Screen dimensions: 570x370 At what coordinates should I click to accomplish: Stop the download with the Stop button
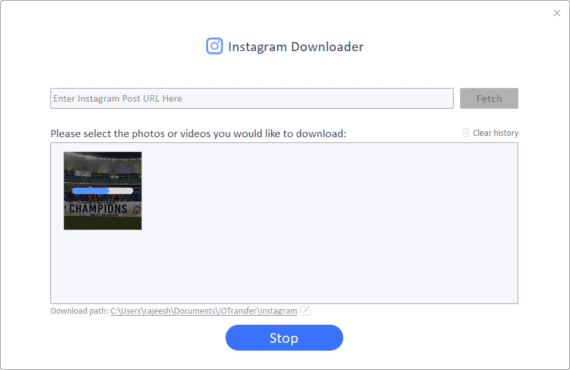coord(284,338)
